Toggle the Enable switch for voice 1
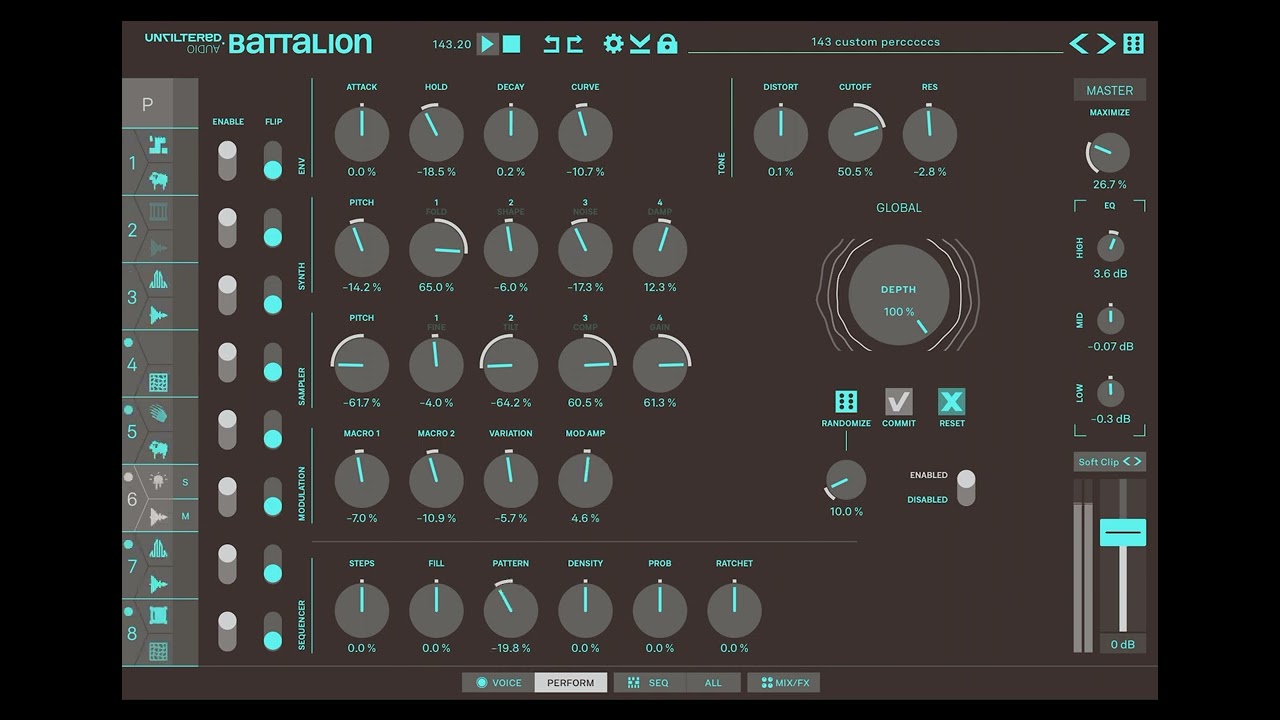 tap(228, 160)
